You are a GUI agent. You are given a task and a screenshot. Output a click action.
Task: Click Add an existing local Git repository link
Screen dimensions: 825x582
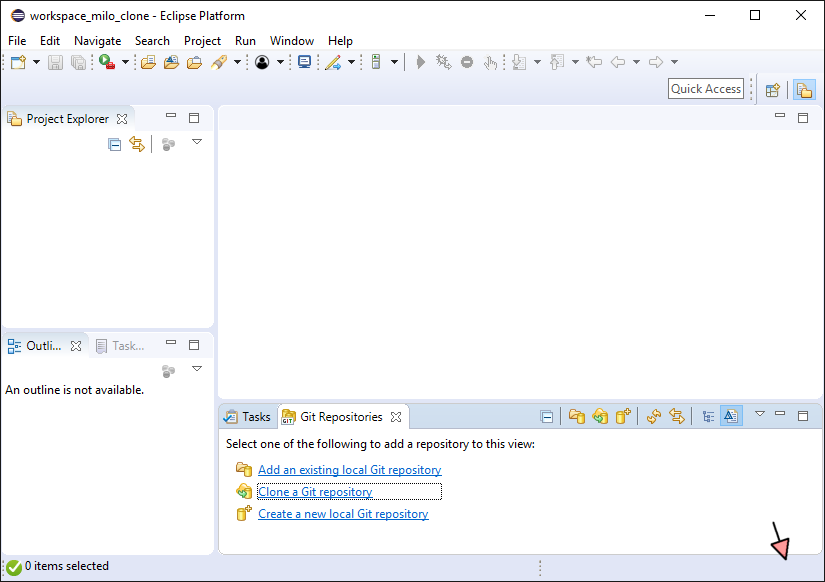pos(349,470)
